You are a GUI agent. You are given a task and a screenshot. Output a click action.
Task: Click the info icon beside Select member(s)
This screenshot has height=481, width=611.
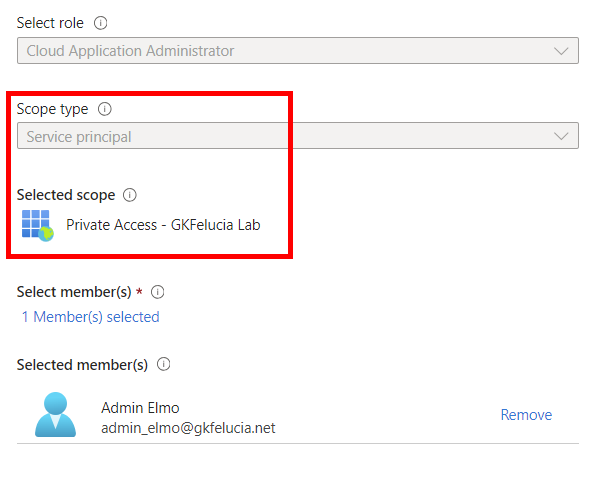coord(157,292)
